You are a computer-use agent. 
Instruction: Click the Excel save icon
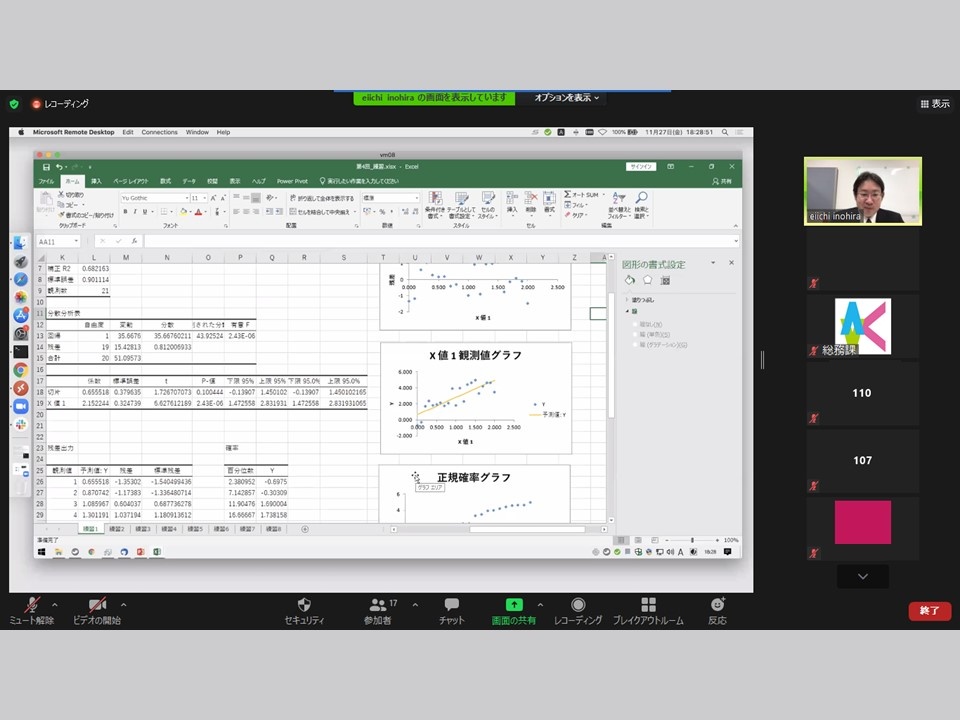click(46, 167)
